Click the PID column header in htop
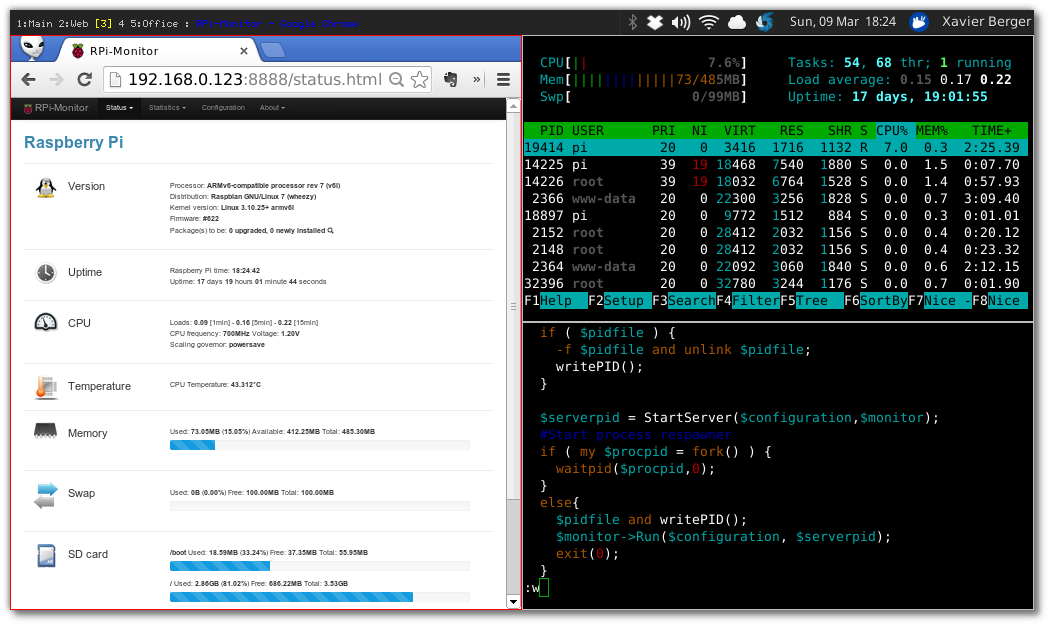1050x626 pixels. pyautogui.click(x=552, y=131)
